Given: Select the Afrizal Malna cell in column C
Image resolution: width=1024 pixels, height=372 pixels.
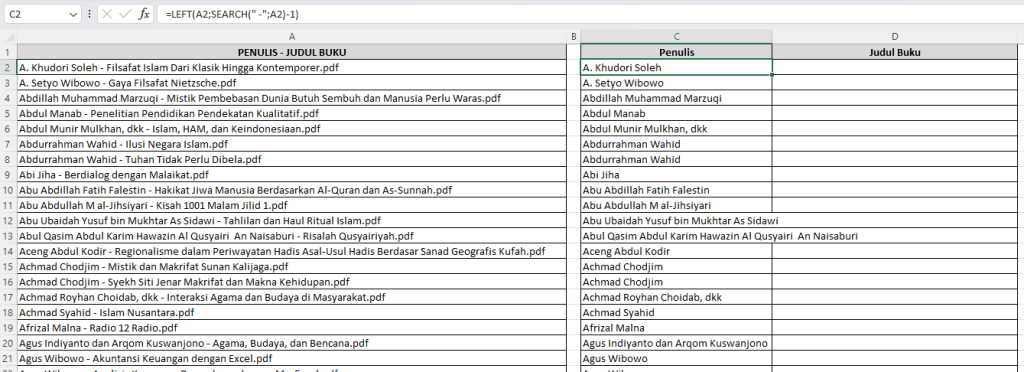Looking at the screenshot, I should point(676,328).
